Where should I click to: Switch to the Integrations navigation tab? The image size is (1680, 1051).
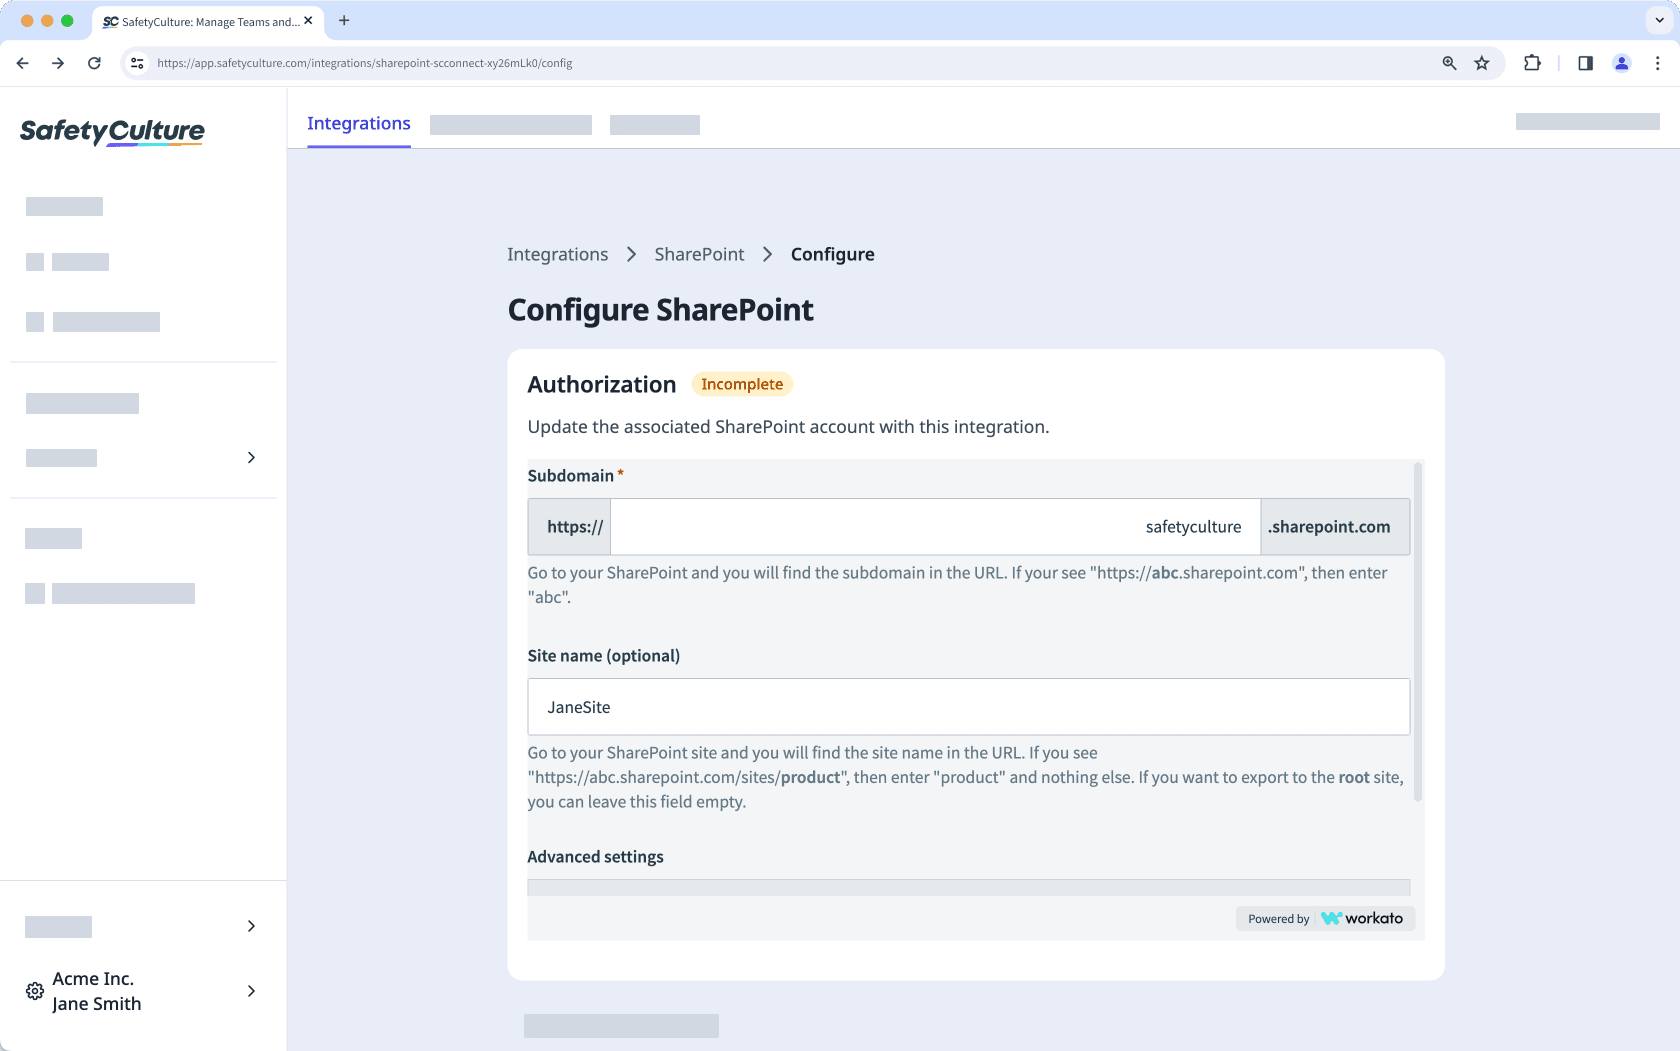[x=359, y=123]
